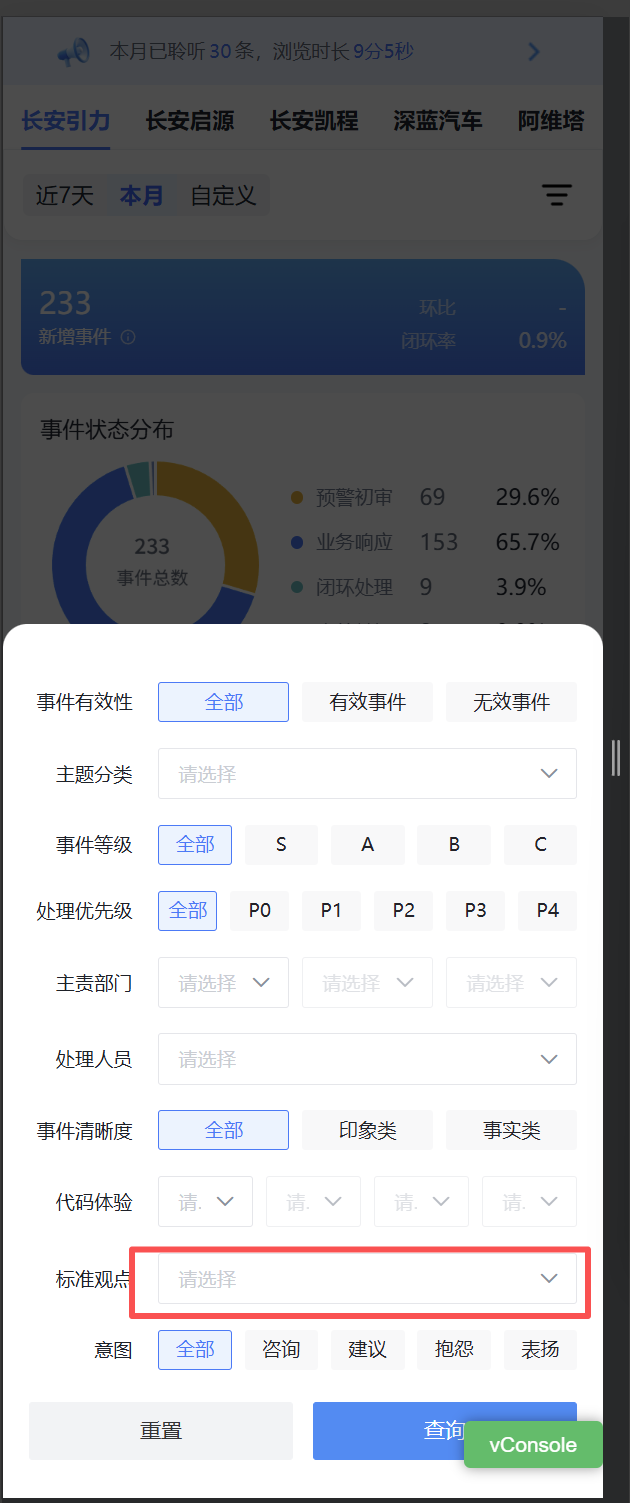Choose priority P2 option
This screenshot has width=630, height=1503.
(403, 911)
